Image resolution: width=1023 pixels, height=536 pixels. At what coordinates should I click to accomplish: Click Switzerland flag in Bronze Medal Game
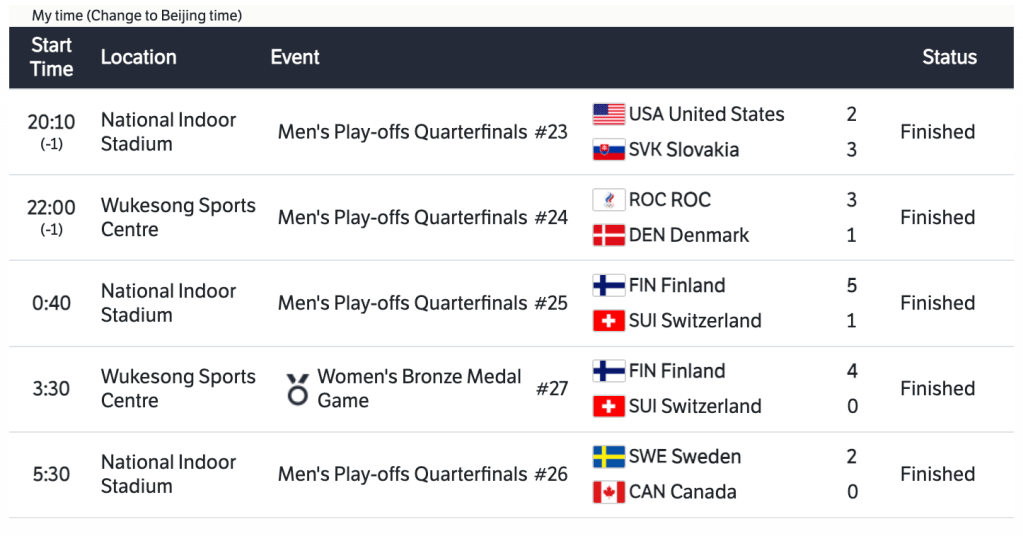(x=608, y=407)
